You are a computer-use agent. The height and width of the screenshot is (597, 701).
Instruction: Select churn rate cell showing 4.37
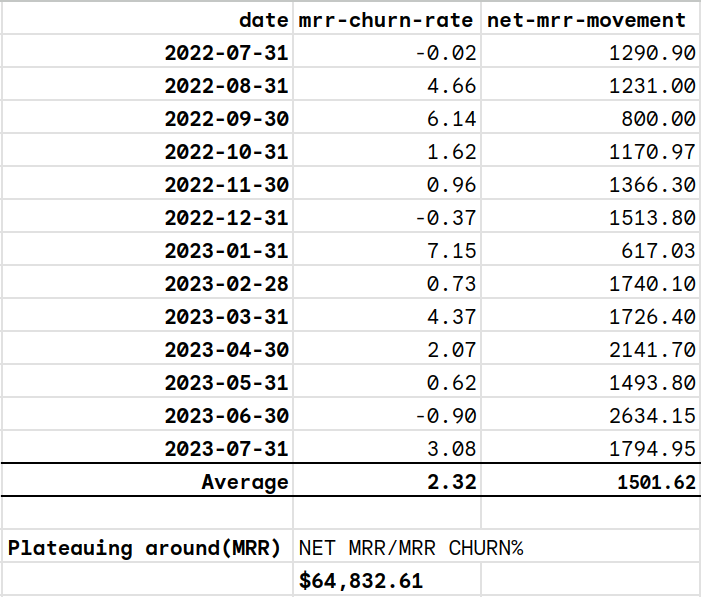point(387,316)
